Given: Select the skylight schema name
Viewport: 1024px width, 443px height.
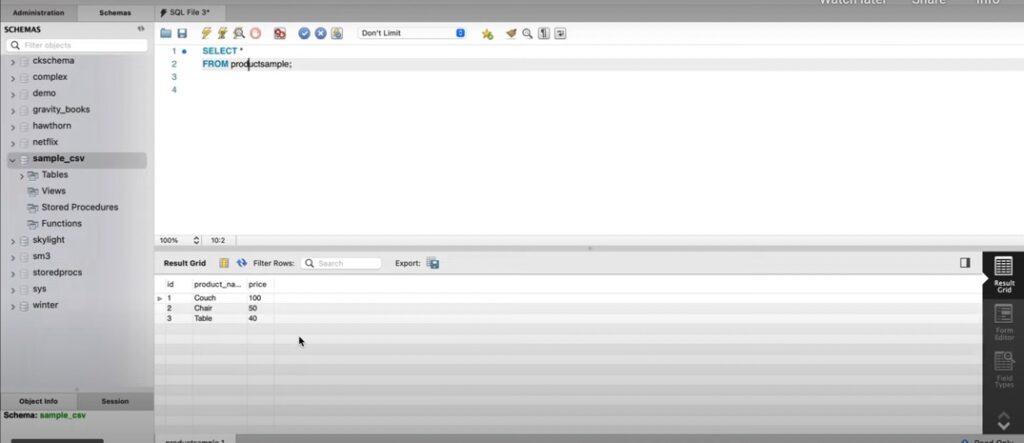Looking at the screenshot, I should (48, 240).
